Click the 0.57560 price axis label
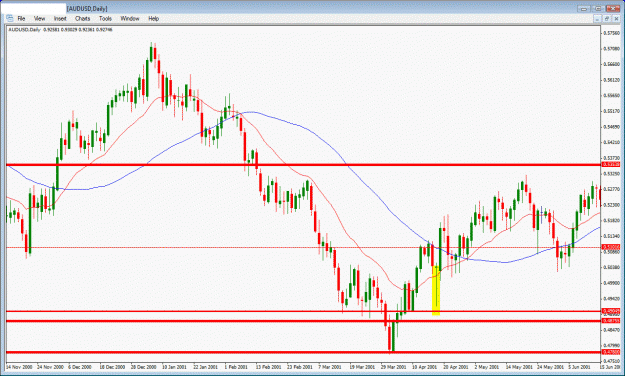625x376 pixels. click(x=611, y=33)
